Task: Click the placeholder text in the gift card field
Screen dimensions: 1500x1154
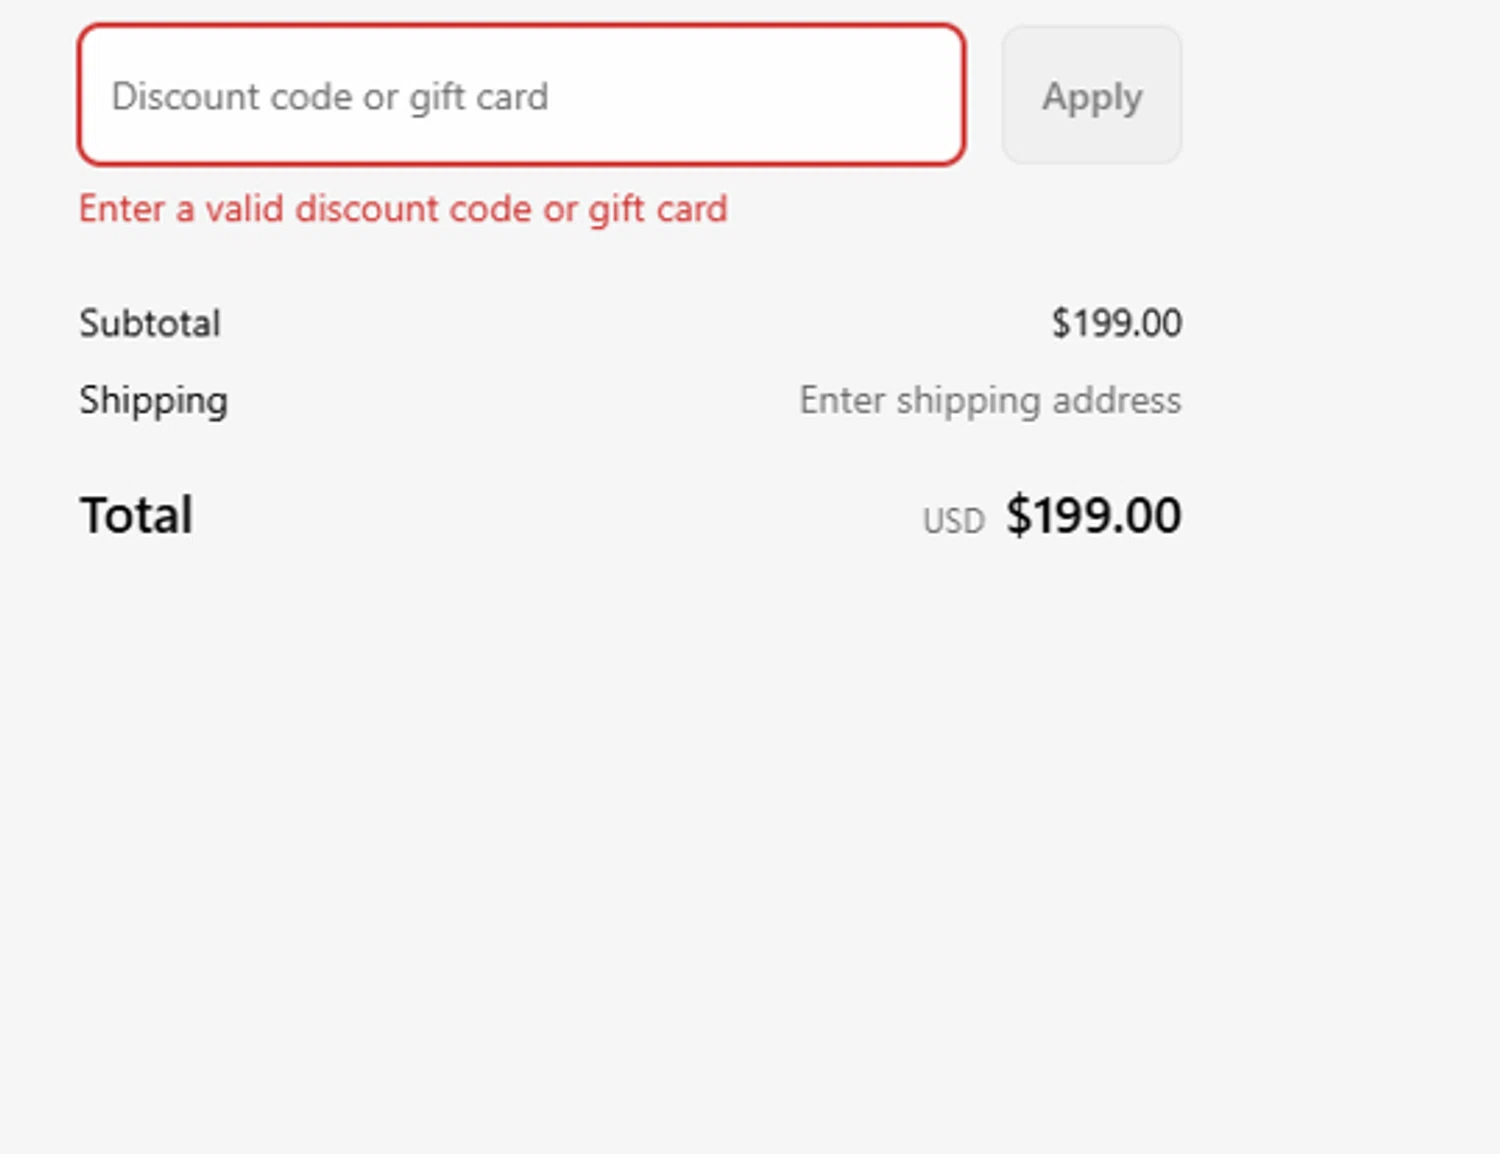Action: [x=330, y=97]
